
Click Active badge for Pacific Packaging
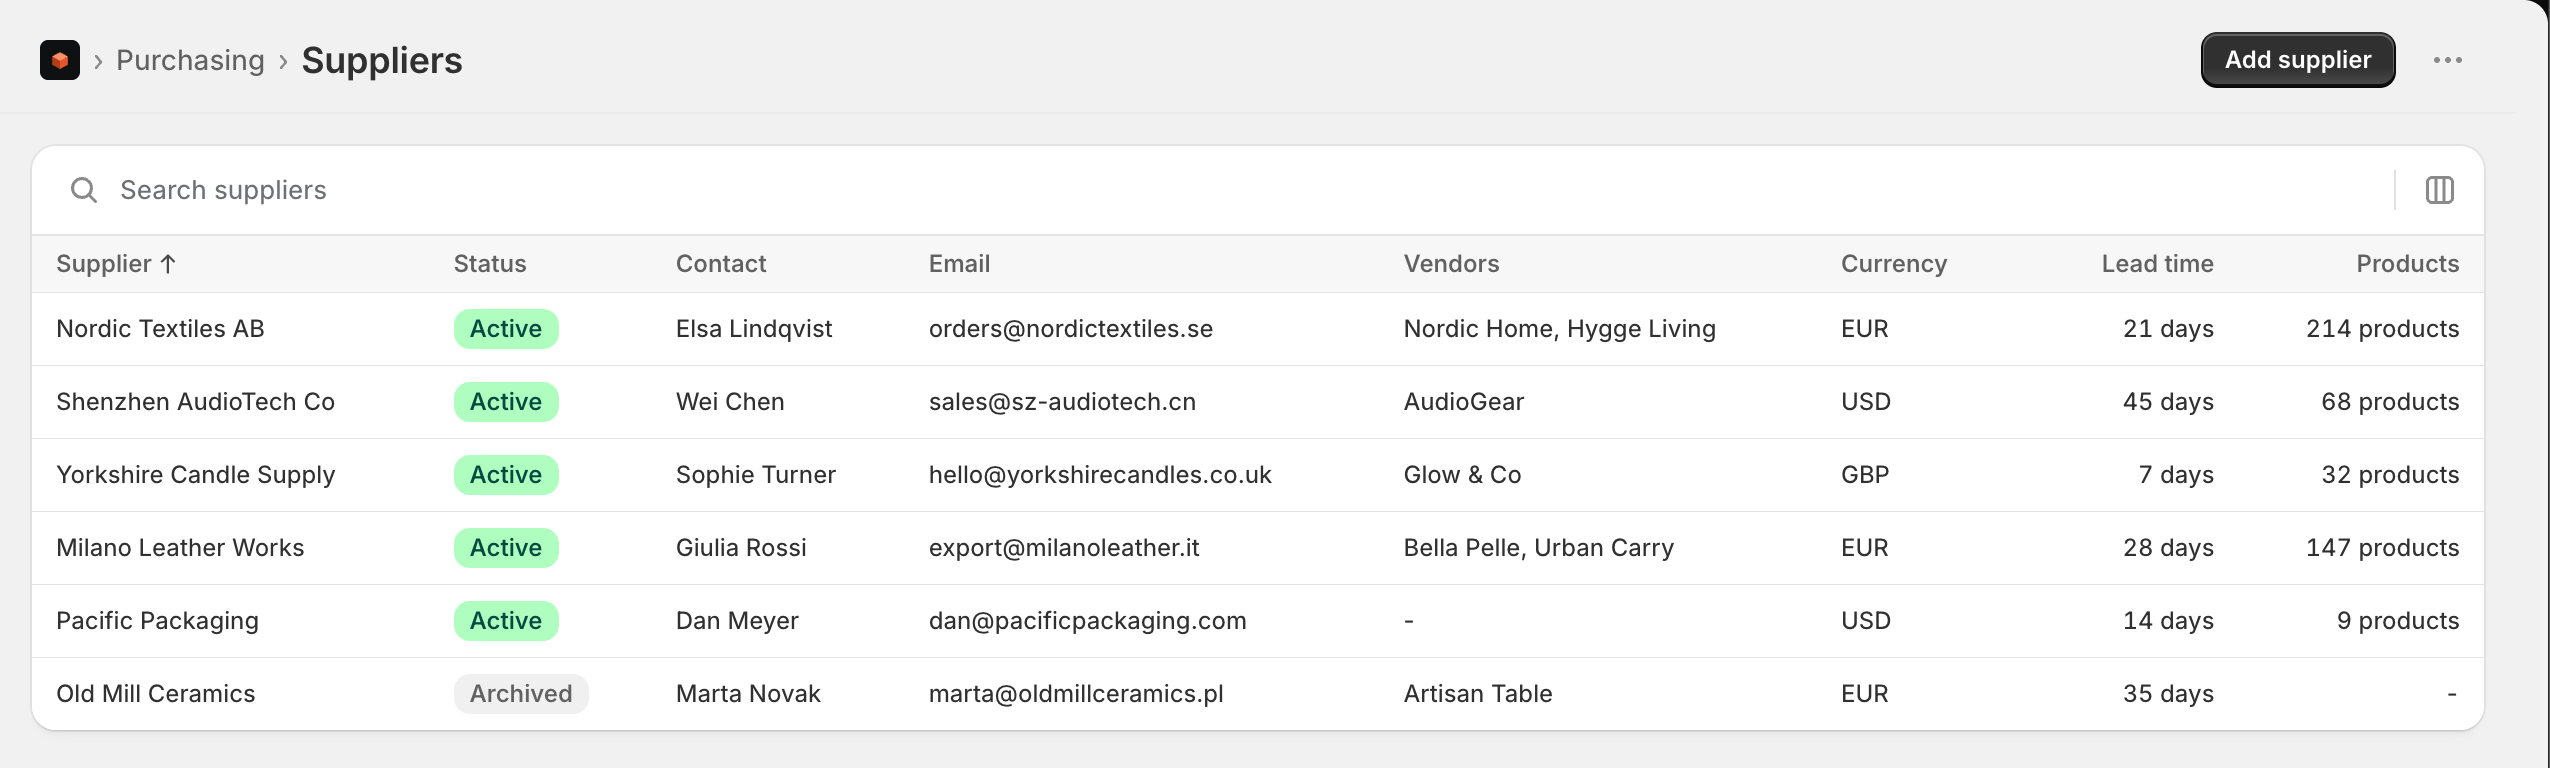coord(506,621)
